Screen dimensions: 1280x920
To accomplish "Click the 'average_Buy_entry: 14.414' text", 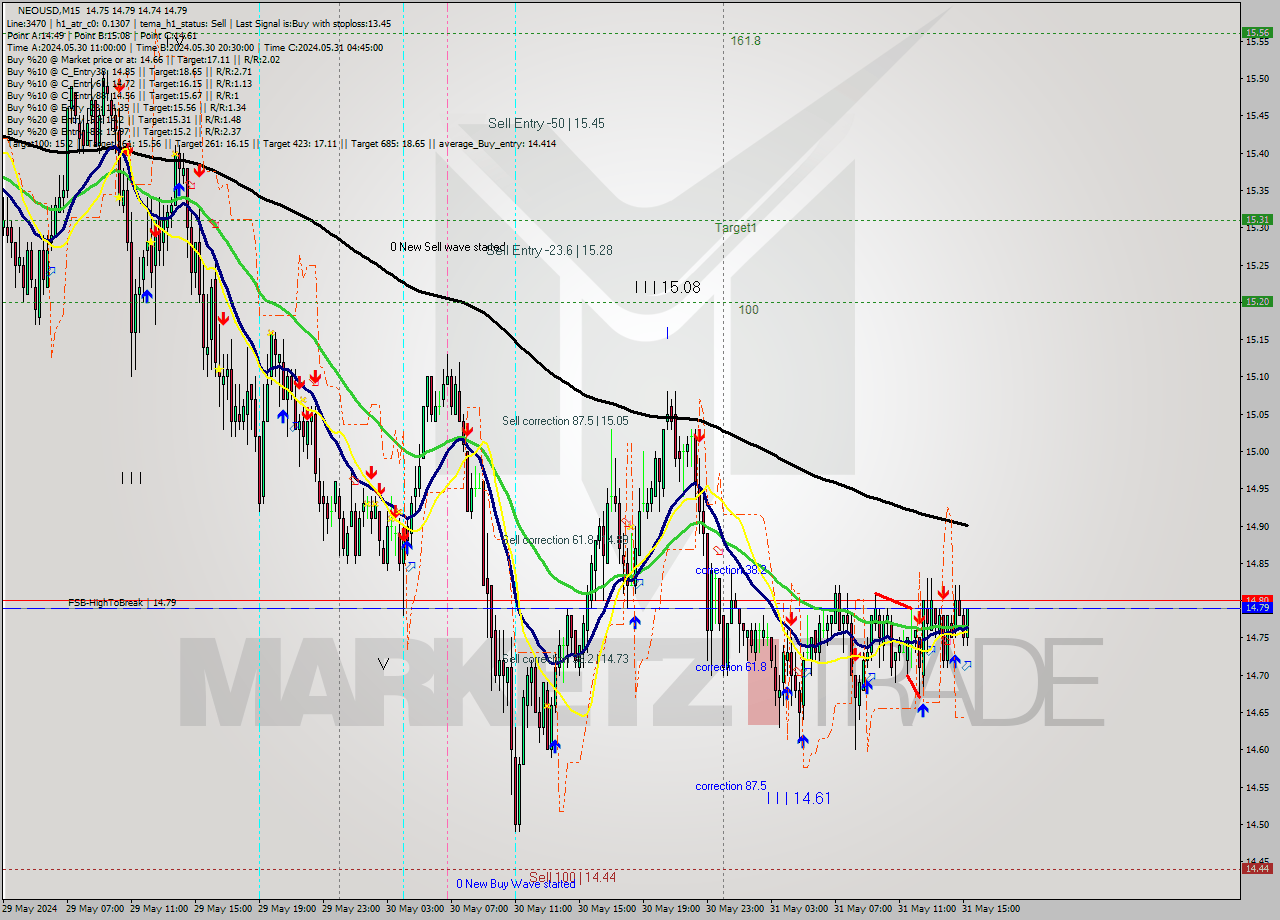I will [497, 143].
